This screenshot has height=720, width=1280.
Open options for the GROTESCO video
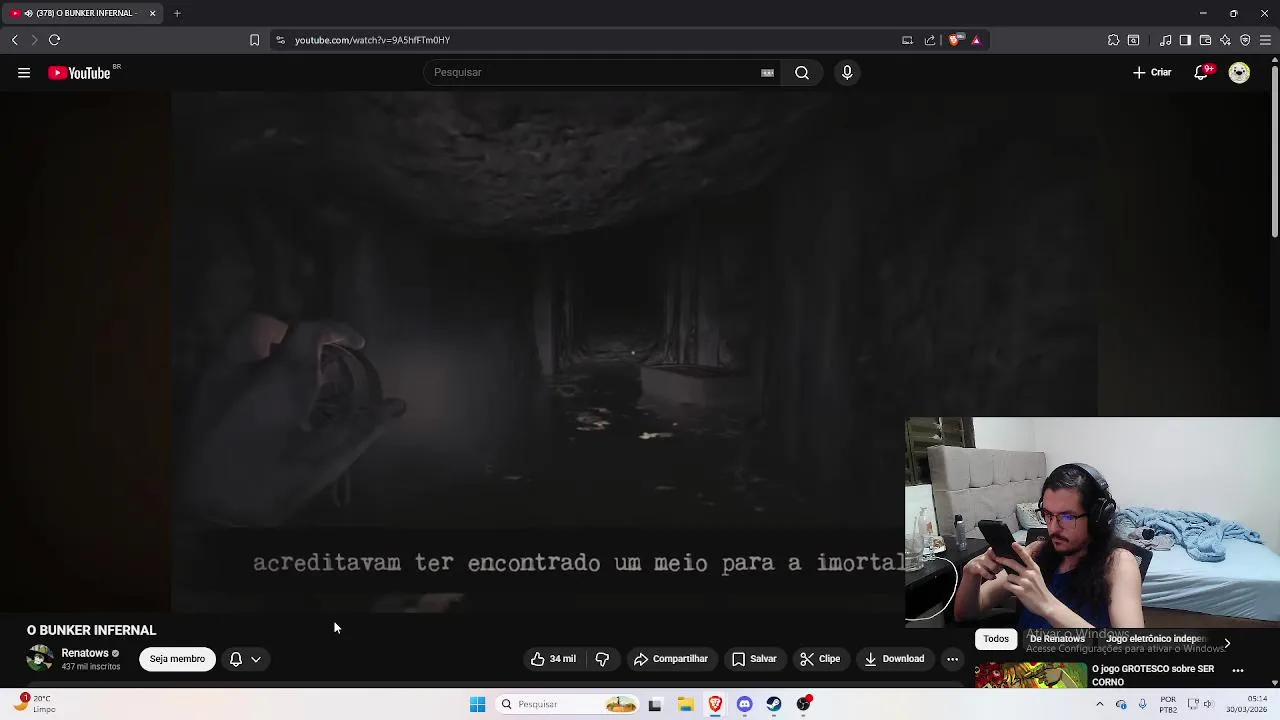tap(1238, 670)
